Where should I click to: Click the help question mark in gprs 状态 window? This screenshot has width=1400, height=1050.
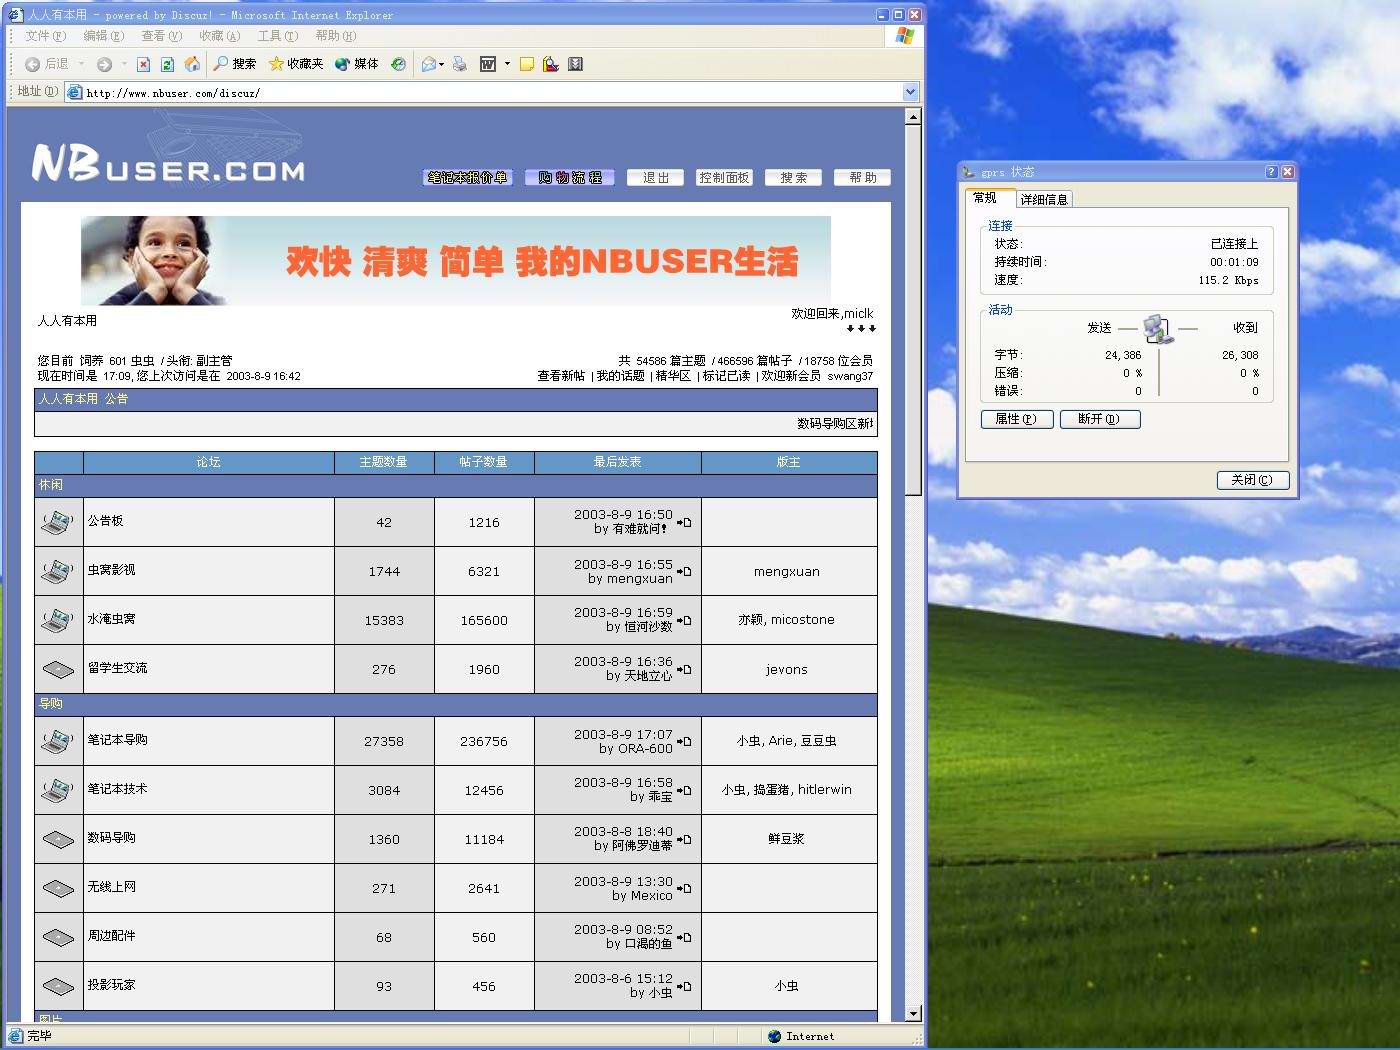tap(1271, 172)
